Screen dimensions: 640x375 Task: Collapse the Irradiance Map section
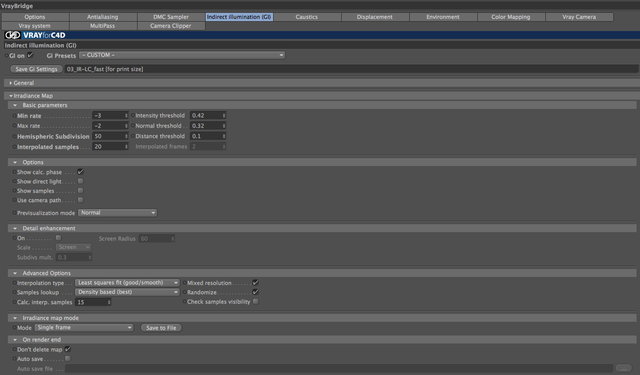pyautogui.click(x=11, y=96)
